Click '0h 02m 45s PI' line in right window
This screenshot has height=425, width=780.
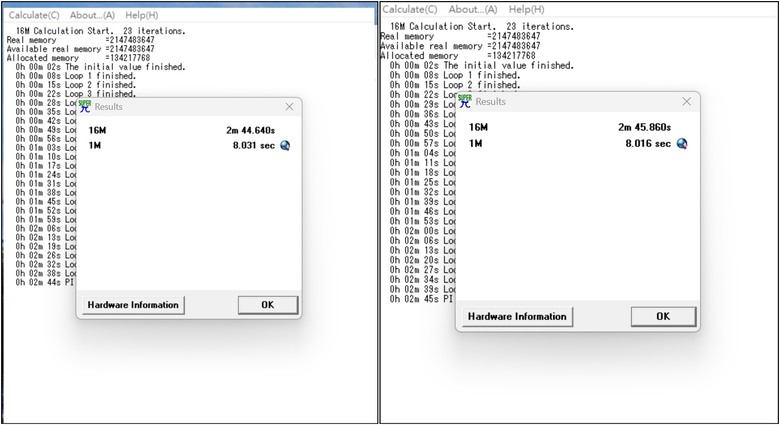pyautogui.click(x=421, y=299)
